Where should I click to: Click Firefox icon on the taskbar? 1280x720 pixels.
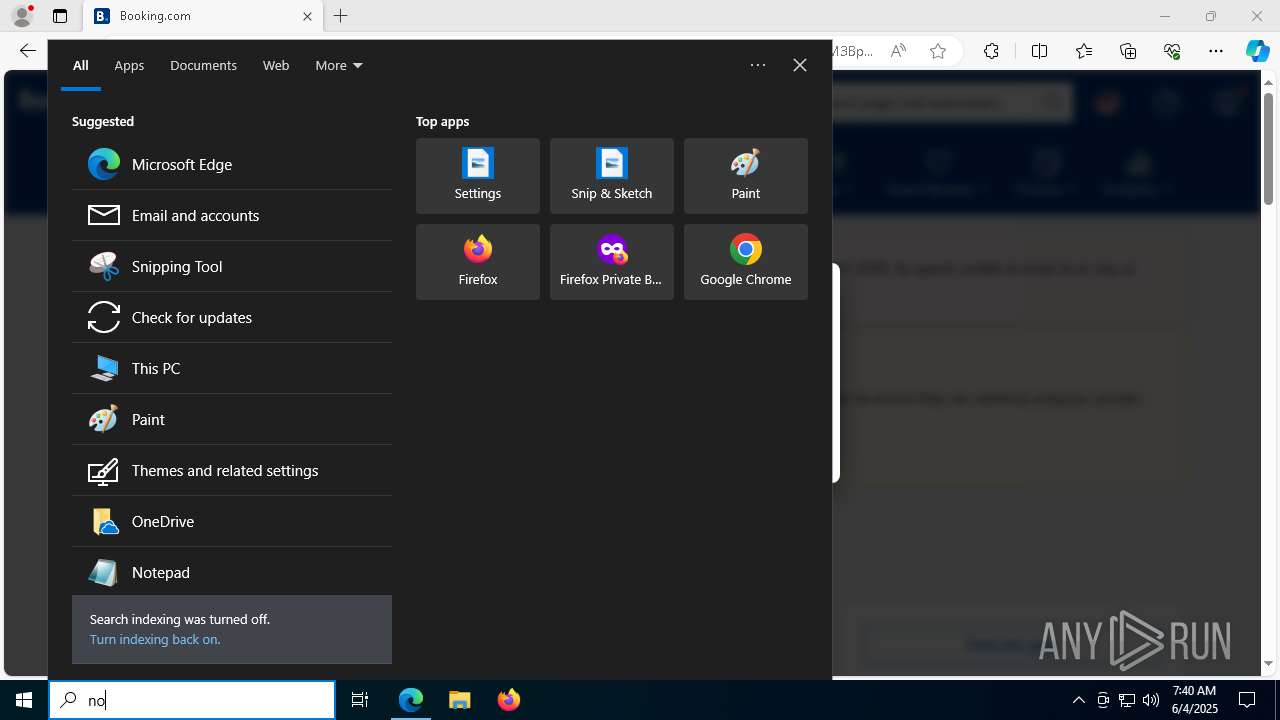coord(509,700)
